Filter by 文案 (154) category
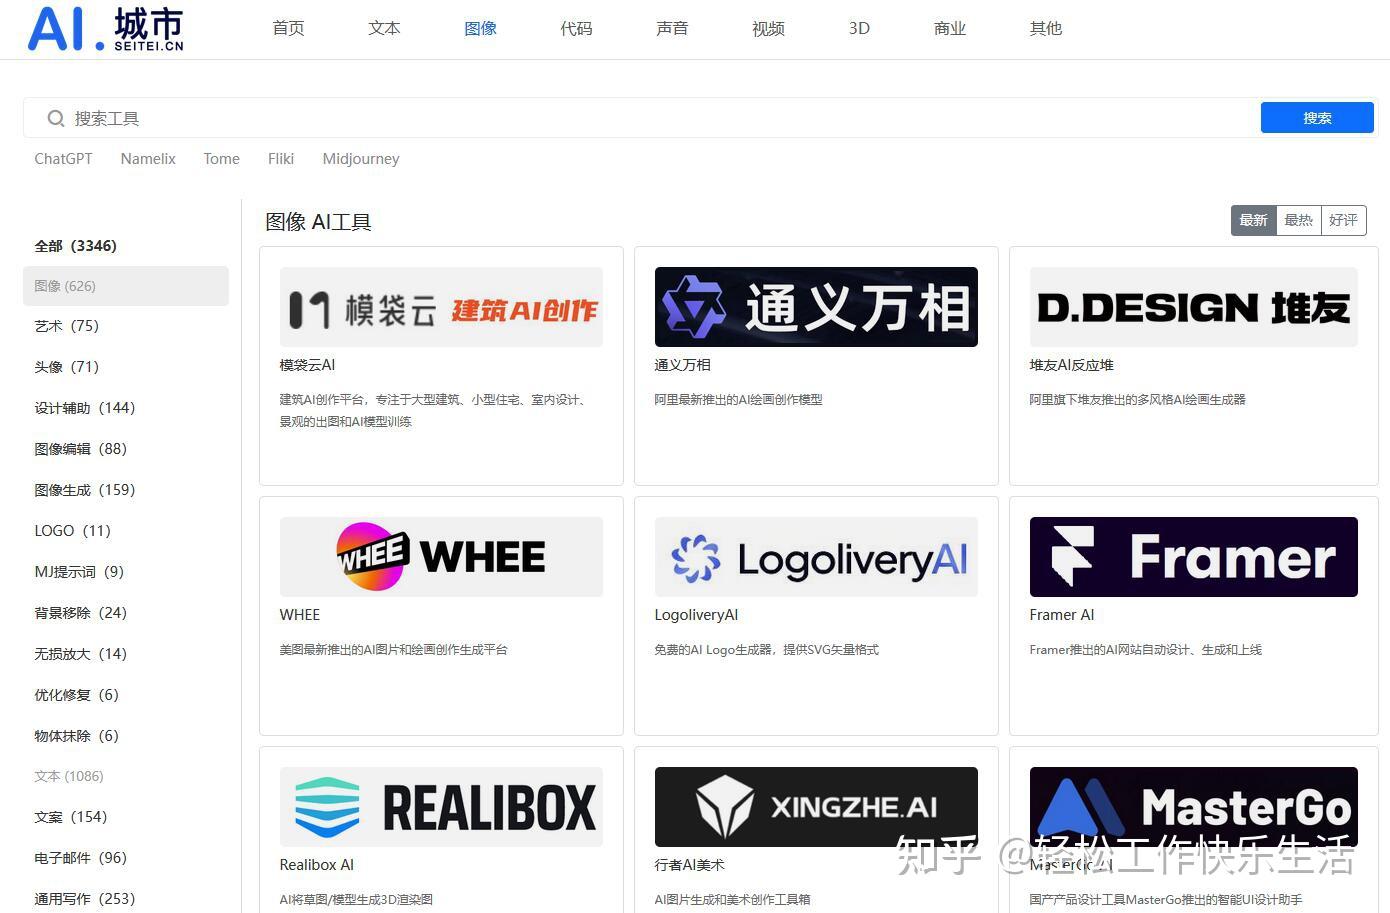Image resolution: width=1390 pixels, height=913 pixels. pos(71,817)
